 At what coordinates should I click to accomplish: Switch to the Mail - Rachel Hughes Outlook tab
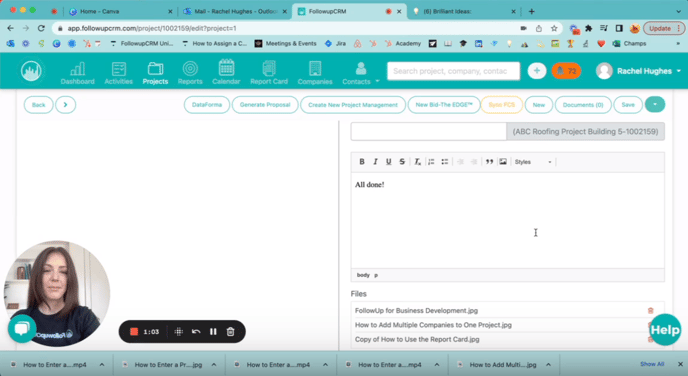pyautogui.click(x=235, y=11)
